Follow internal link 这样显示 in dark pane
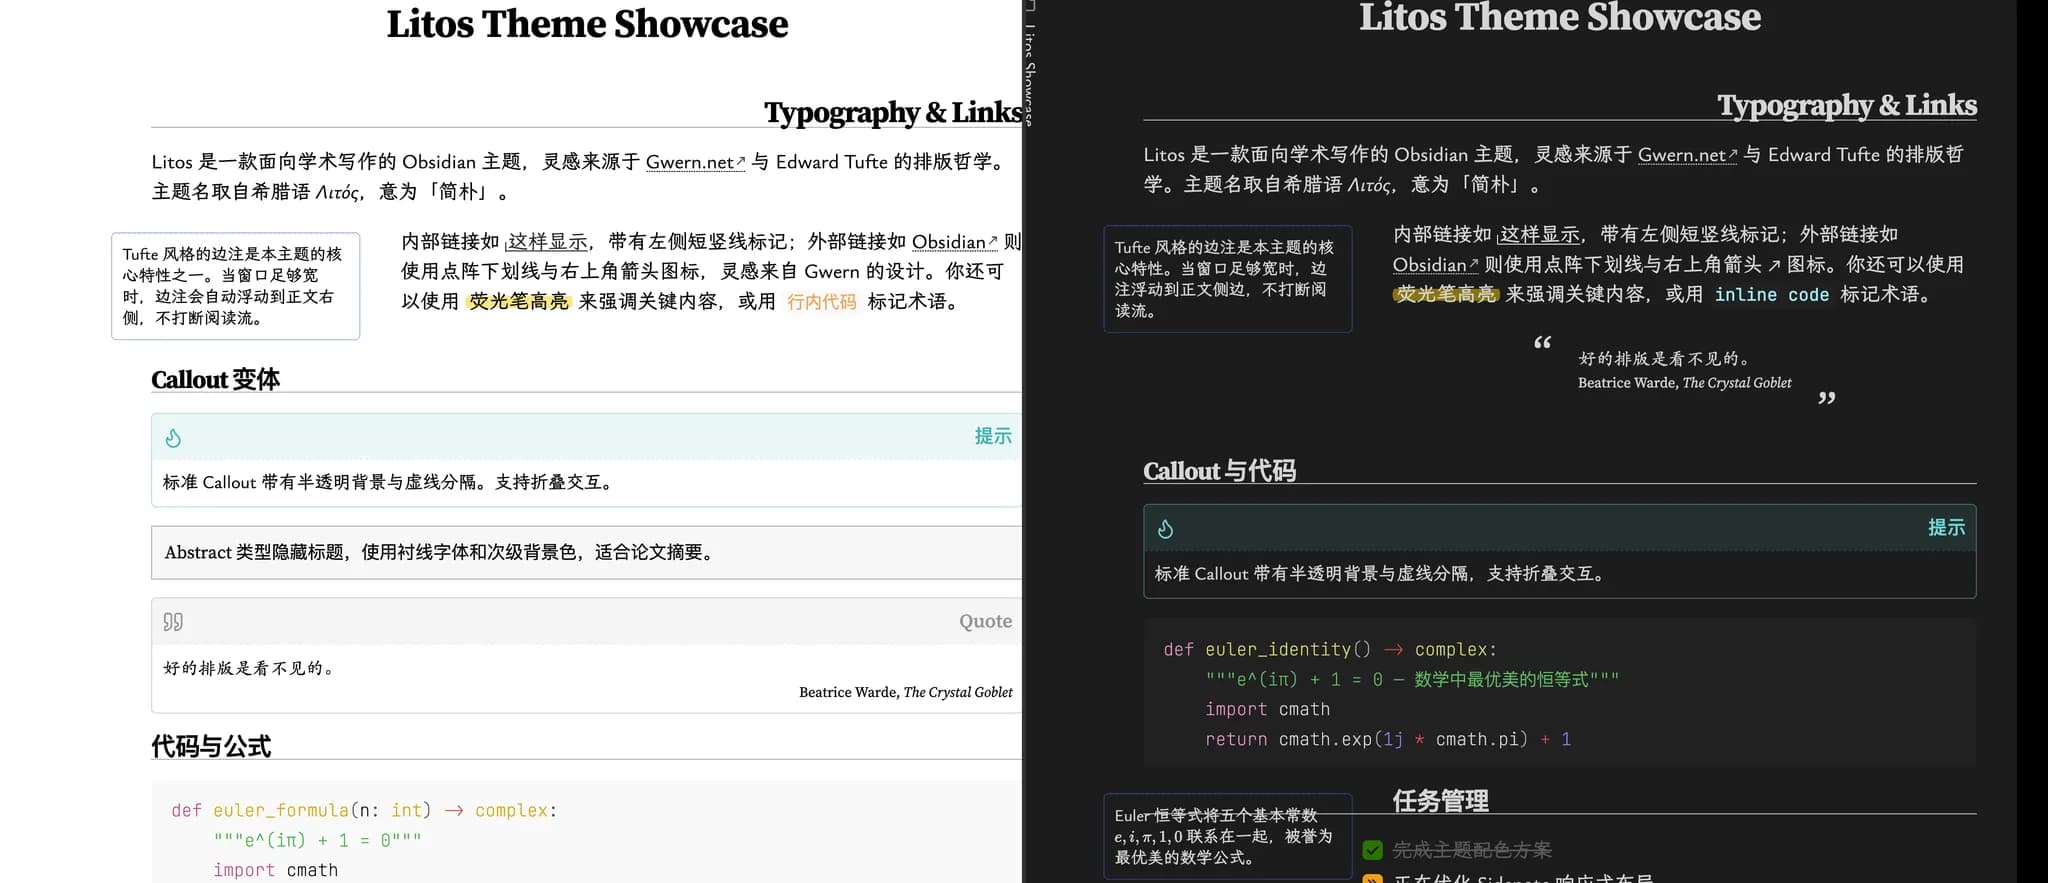2048x883 pixels. click(1539, 235)
